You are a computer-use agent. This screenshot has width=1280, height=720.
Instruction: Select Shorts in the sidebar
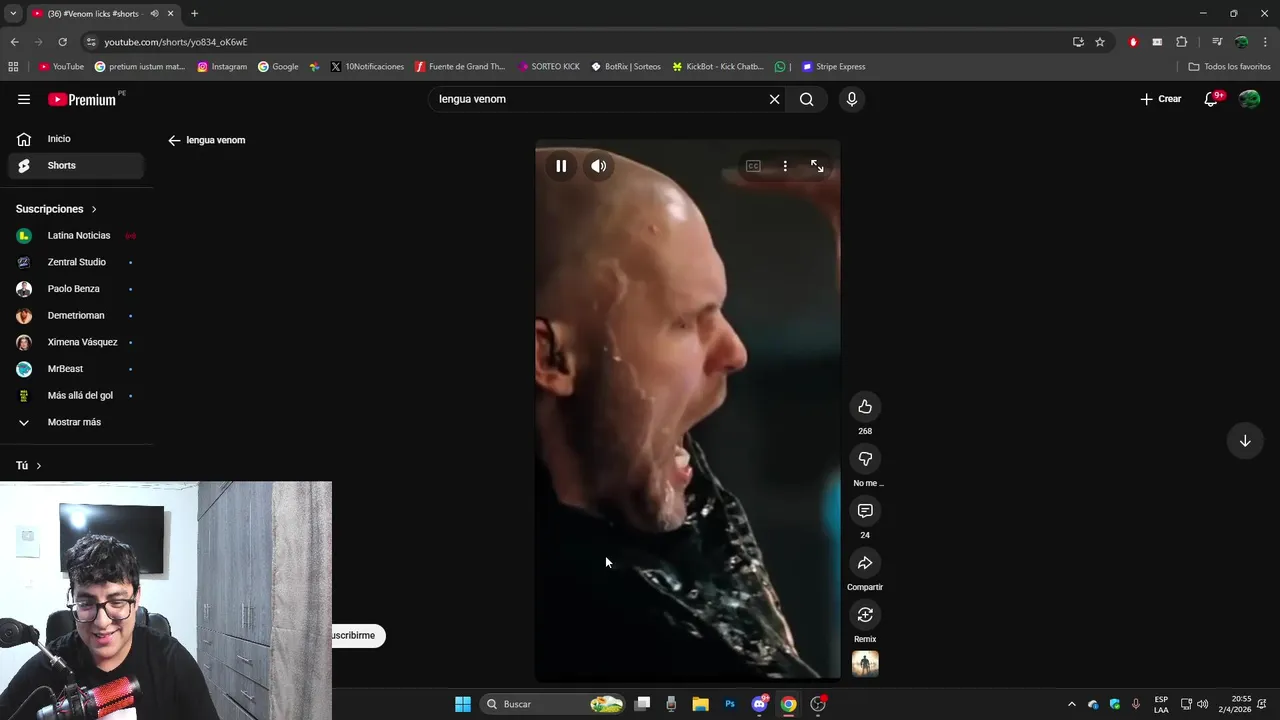(76, 166)
